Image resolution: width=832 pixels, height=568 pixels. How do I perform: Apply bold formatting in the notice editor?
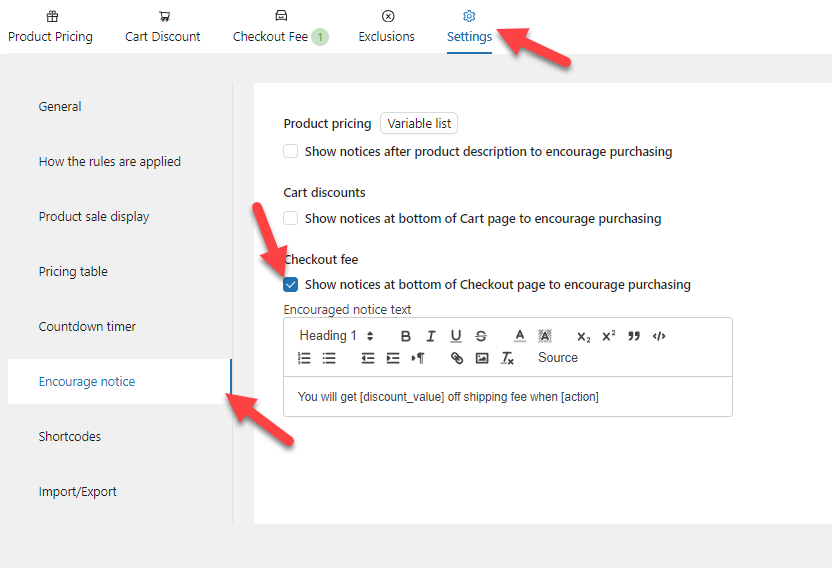pos(405,336)
